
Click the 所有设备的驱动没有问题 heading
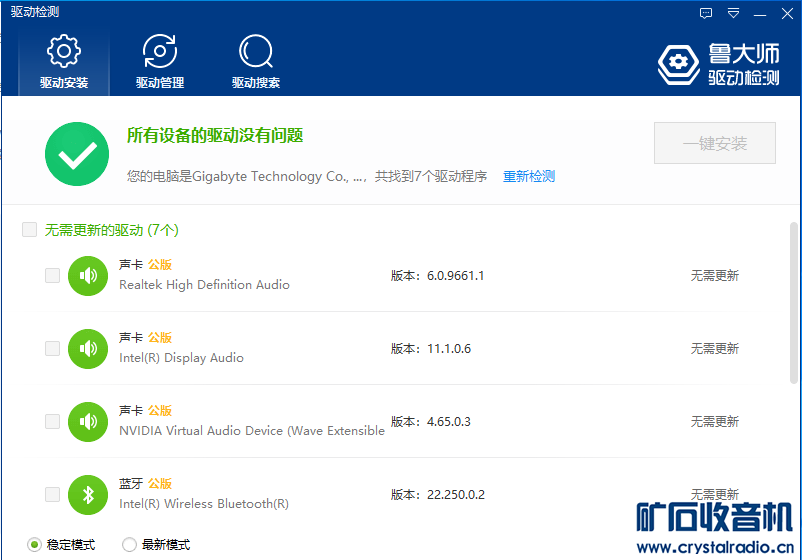click(x=215, y=136)
